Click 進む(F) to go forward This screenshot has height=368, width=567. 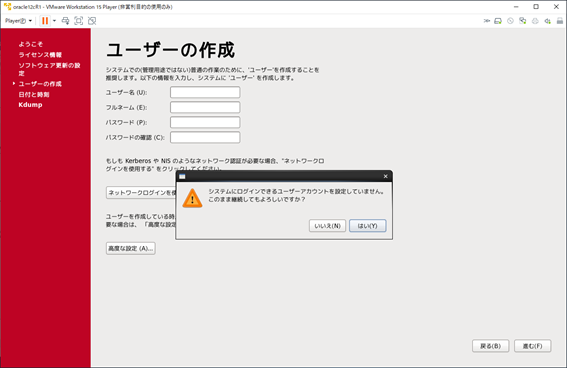point(533,346)
